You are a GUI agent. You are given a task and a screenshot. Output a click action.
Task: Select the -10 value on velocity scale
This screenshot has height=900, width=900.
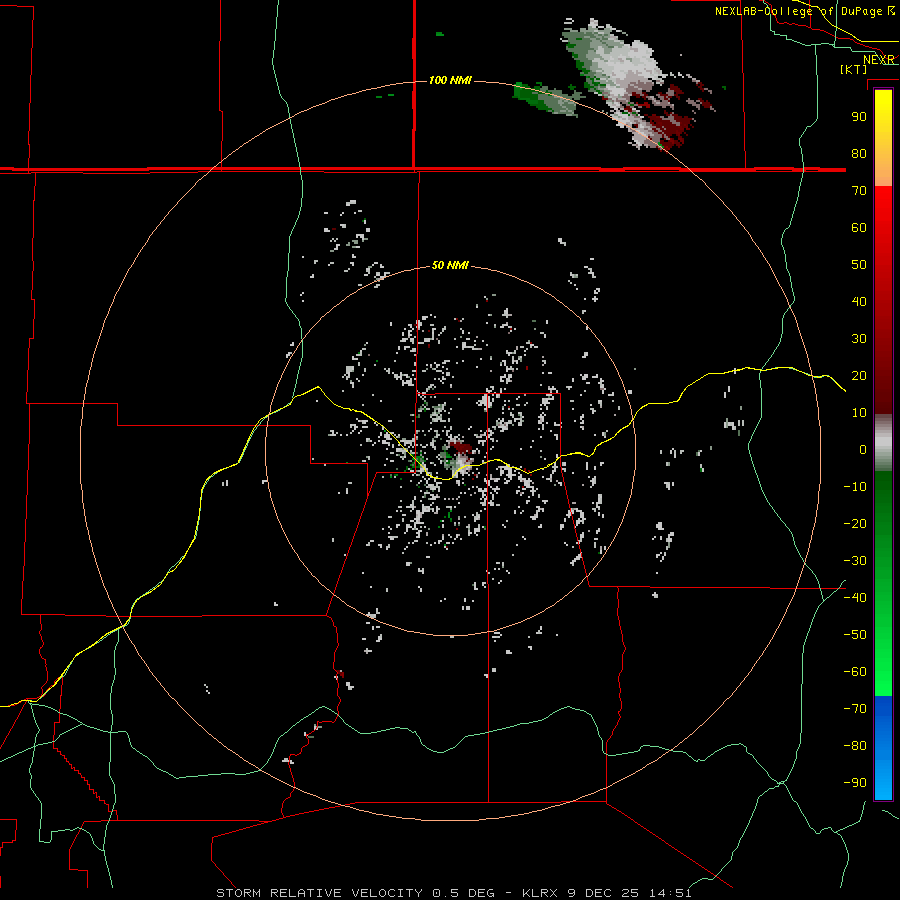point(855,487)
